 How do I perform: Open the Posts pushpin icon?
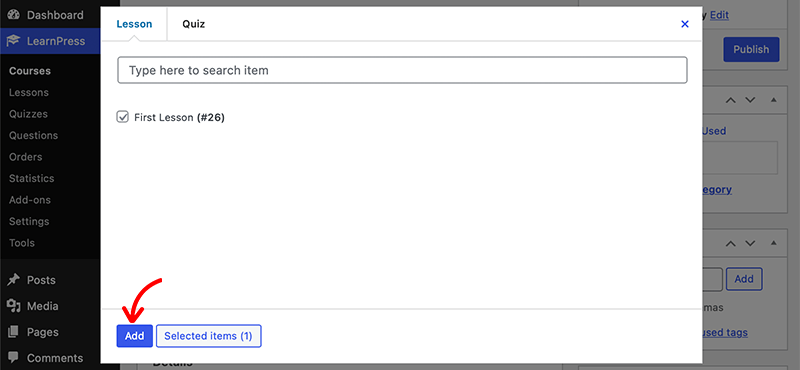click(x=14, y=280)
